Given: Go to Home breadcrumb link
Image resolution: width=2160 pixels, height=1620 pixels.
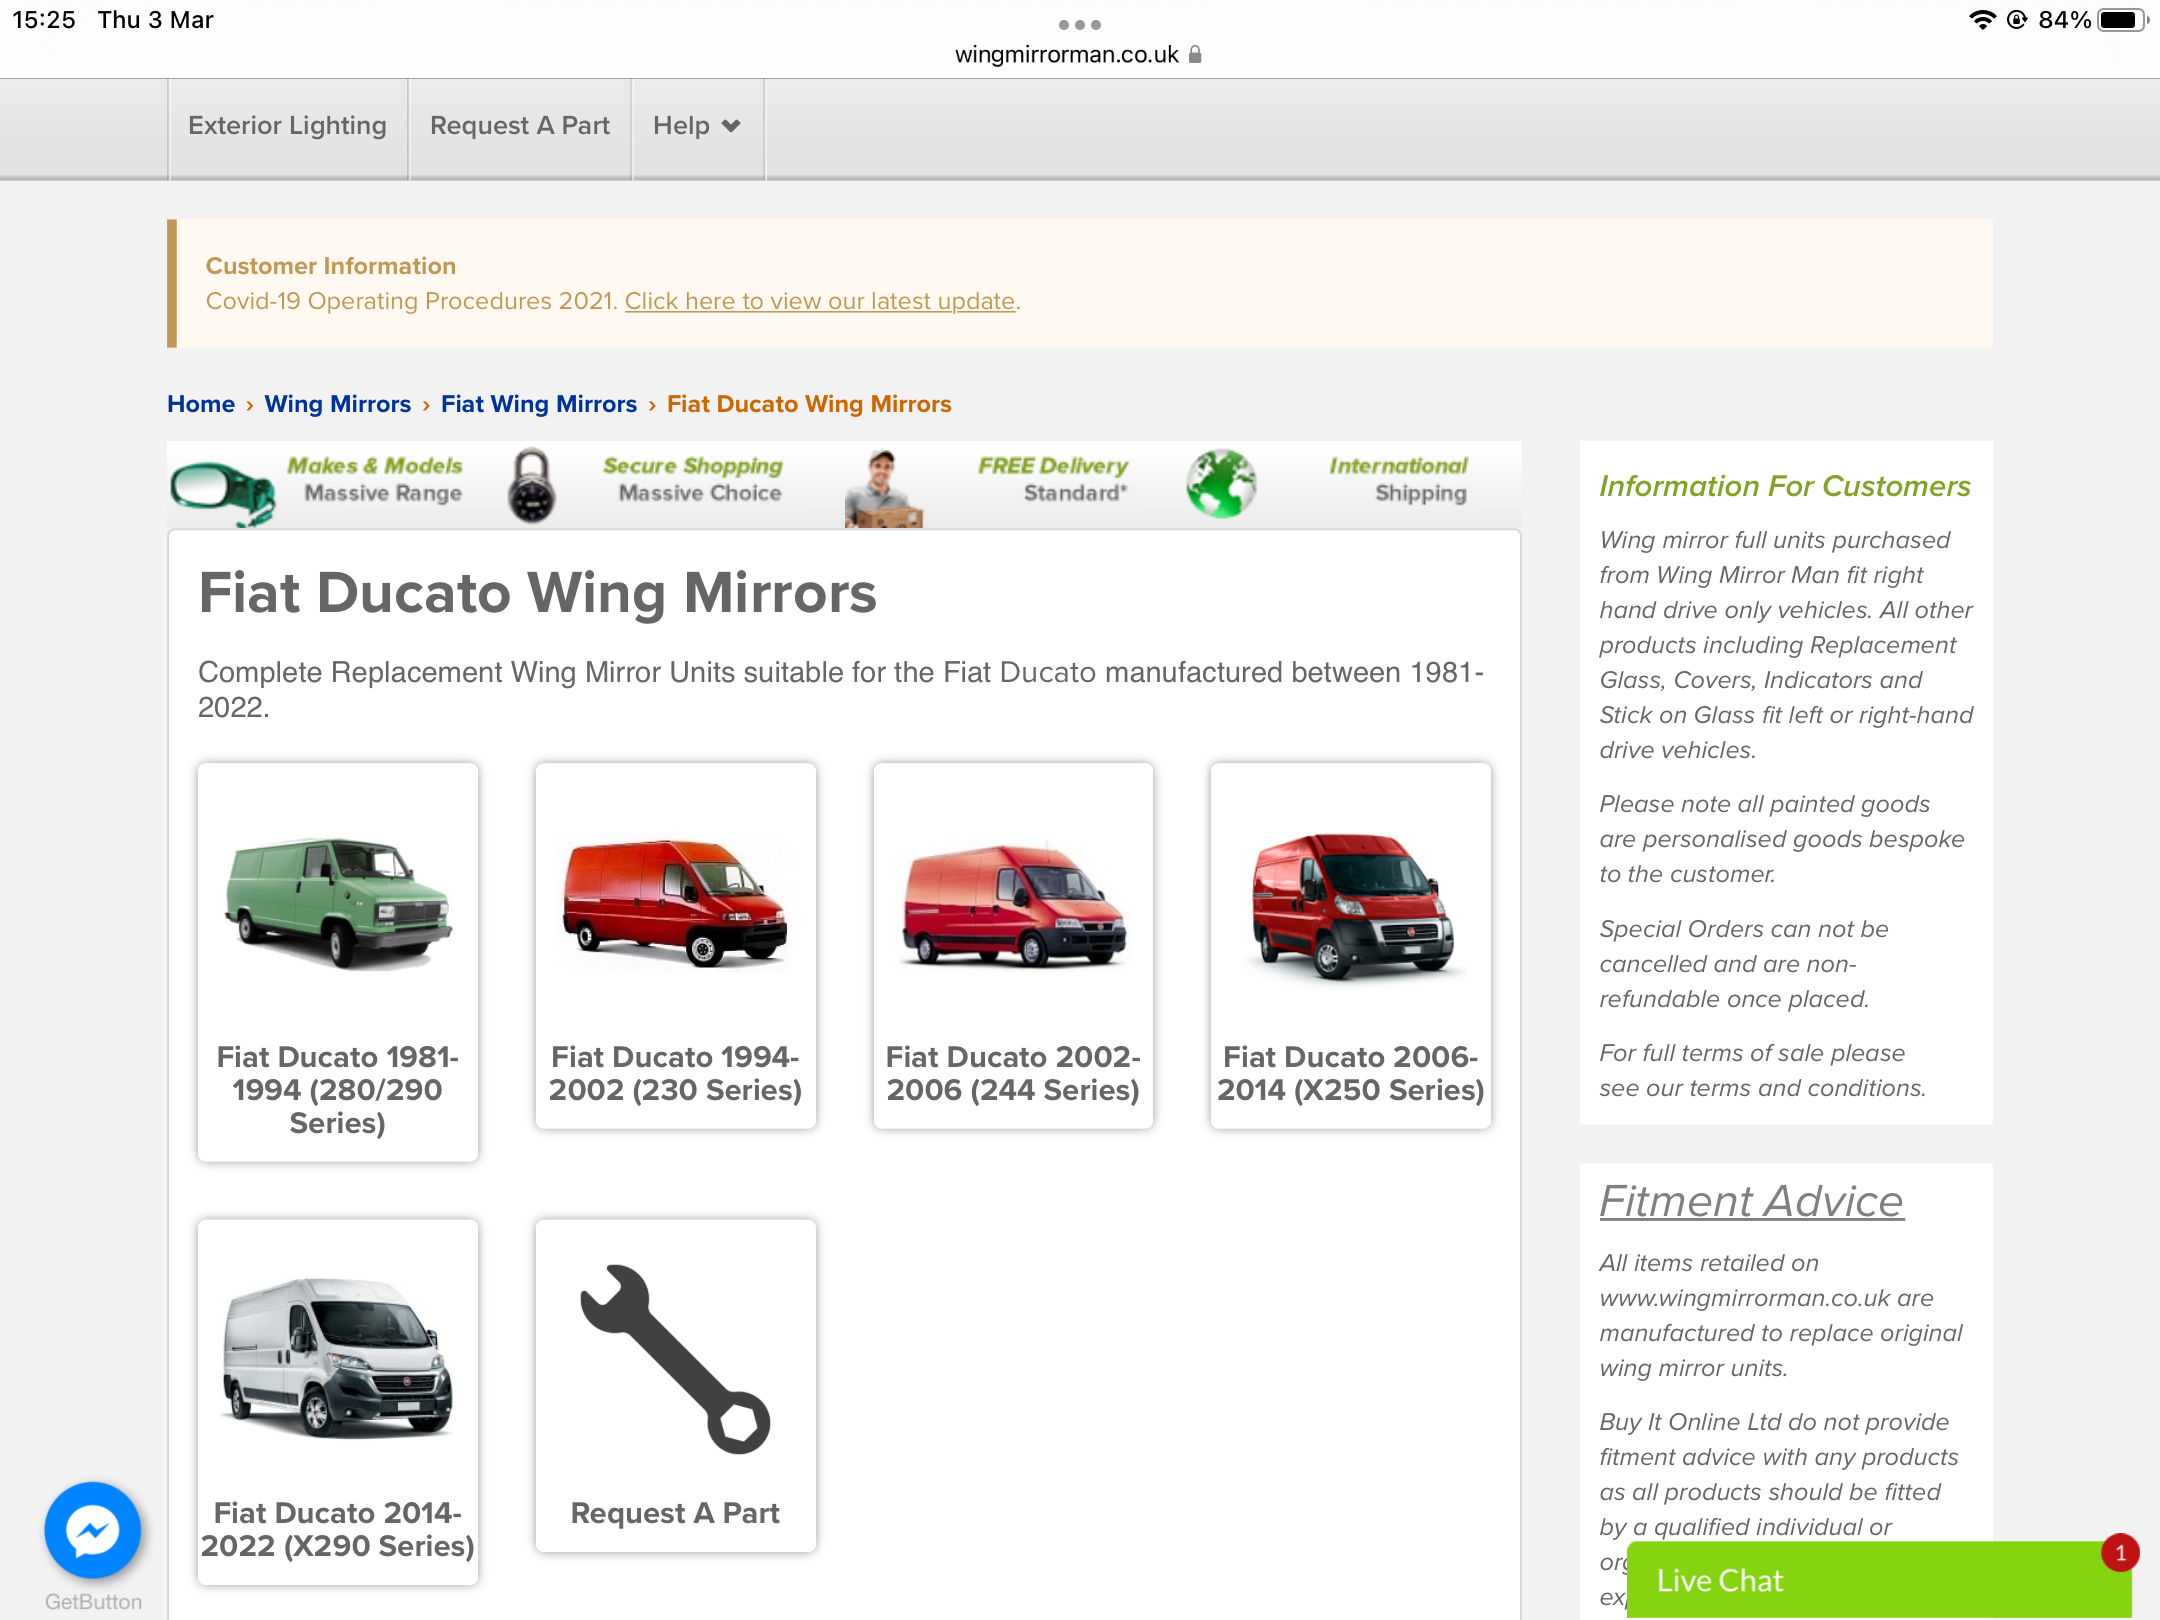Looking at the screenshot, I should coord(201,404).
